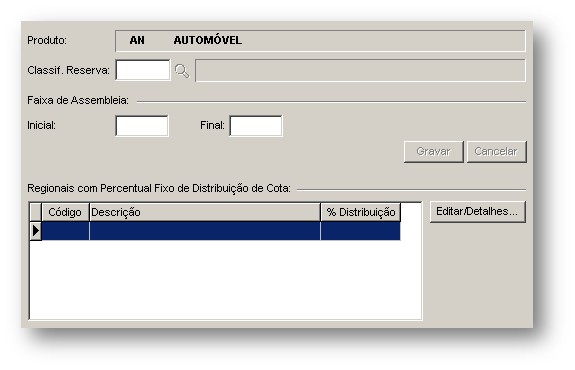Click the magnifier search icon beside Classif. Reserva
This screenshot has height=370, width=575.
pyautogui.click(x=182, y=71)
